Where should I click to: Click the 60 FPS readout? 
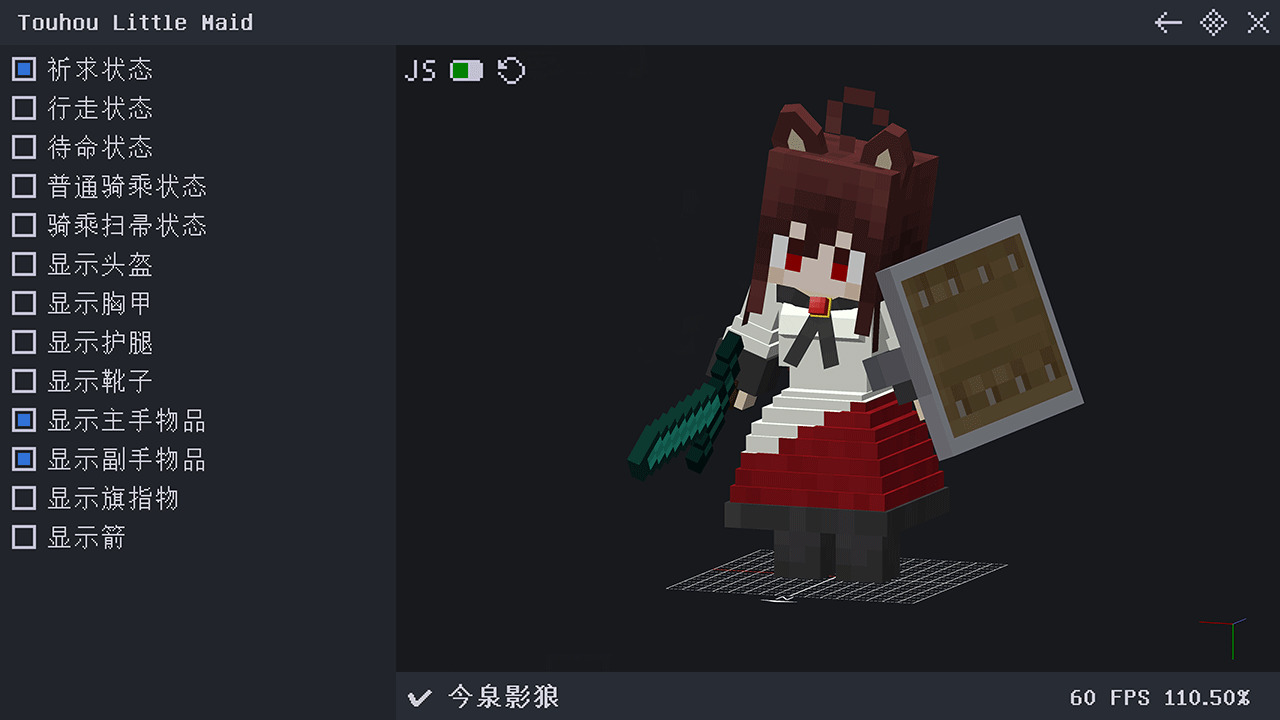(x=1110, y=698)
